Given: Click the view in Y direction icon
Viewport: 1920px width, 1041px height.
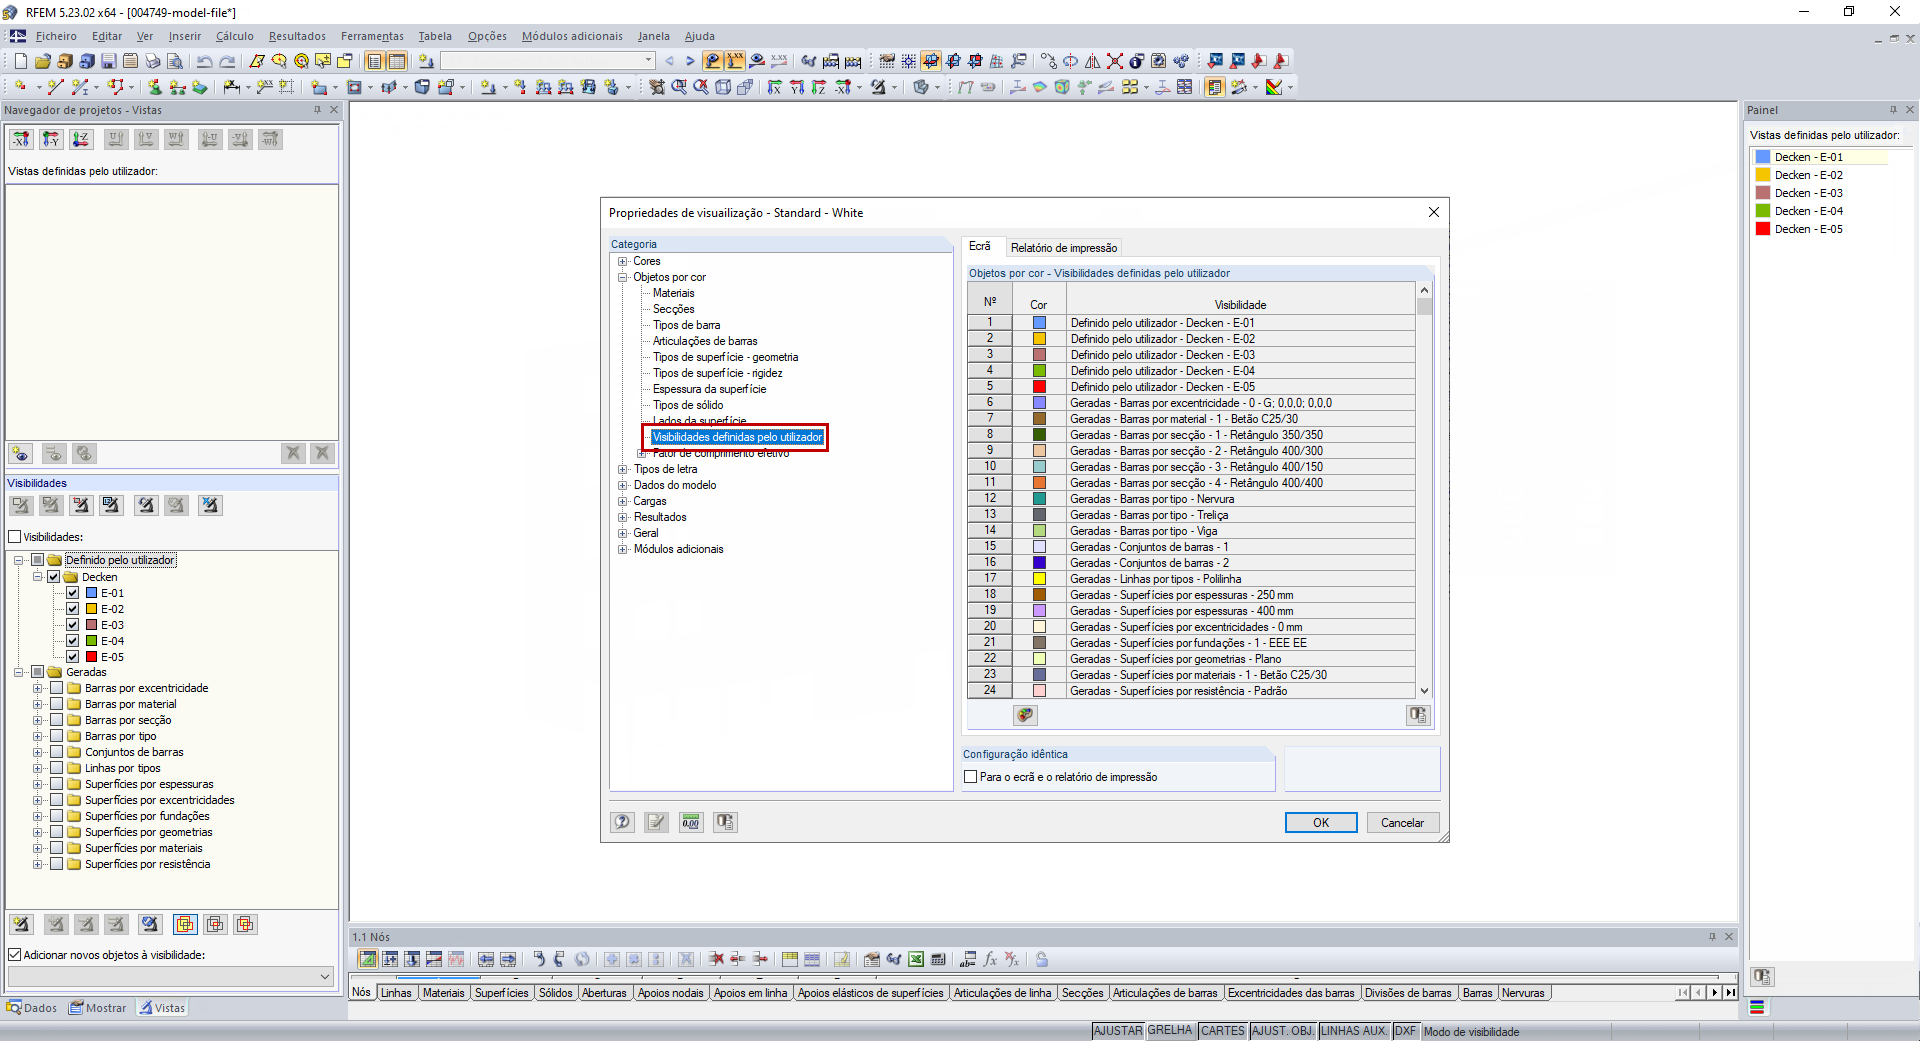Looking at the screenshot, I should (797, 87).
